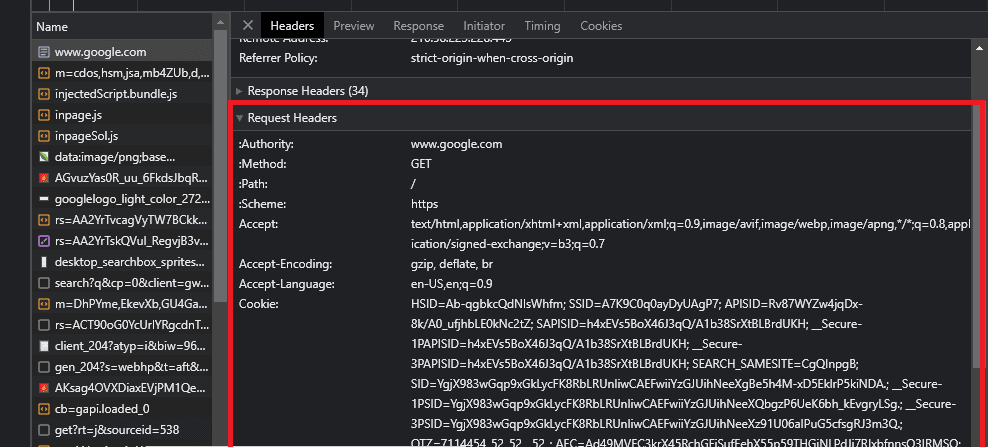Select the rs=ACT90oG0YcUrlYRgcdnT request

[123, 325]
